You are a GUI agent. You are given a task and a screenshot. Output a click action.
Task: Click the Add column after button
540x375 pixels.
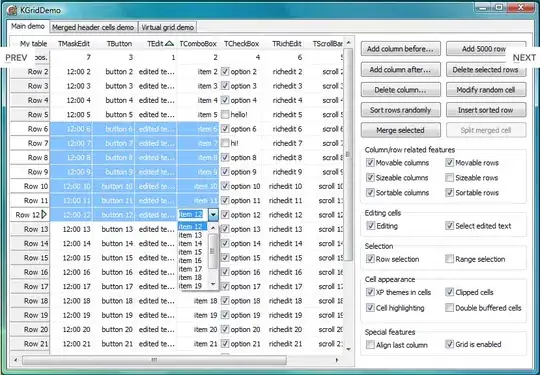401,70
